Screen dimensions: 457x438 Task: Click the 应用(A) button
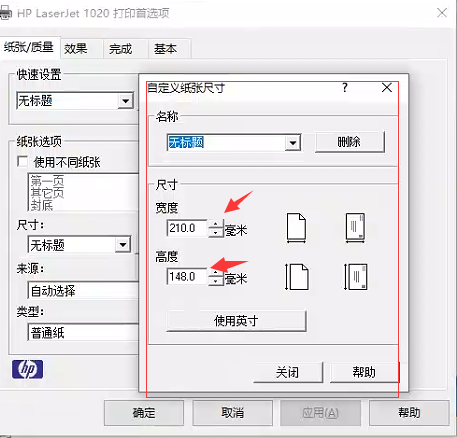coord(321,413)
